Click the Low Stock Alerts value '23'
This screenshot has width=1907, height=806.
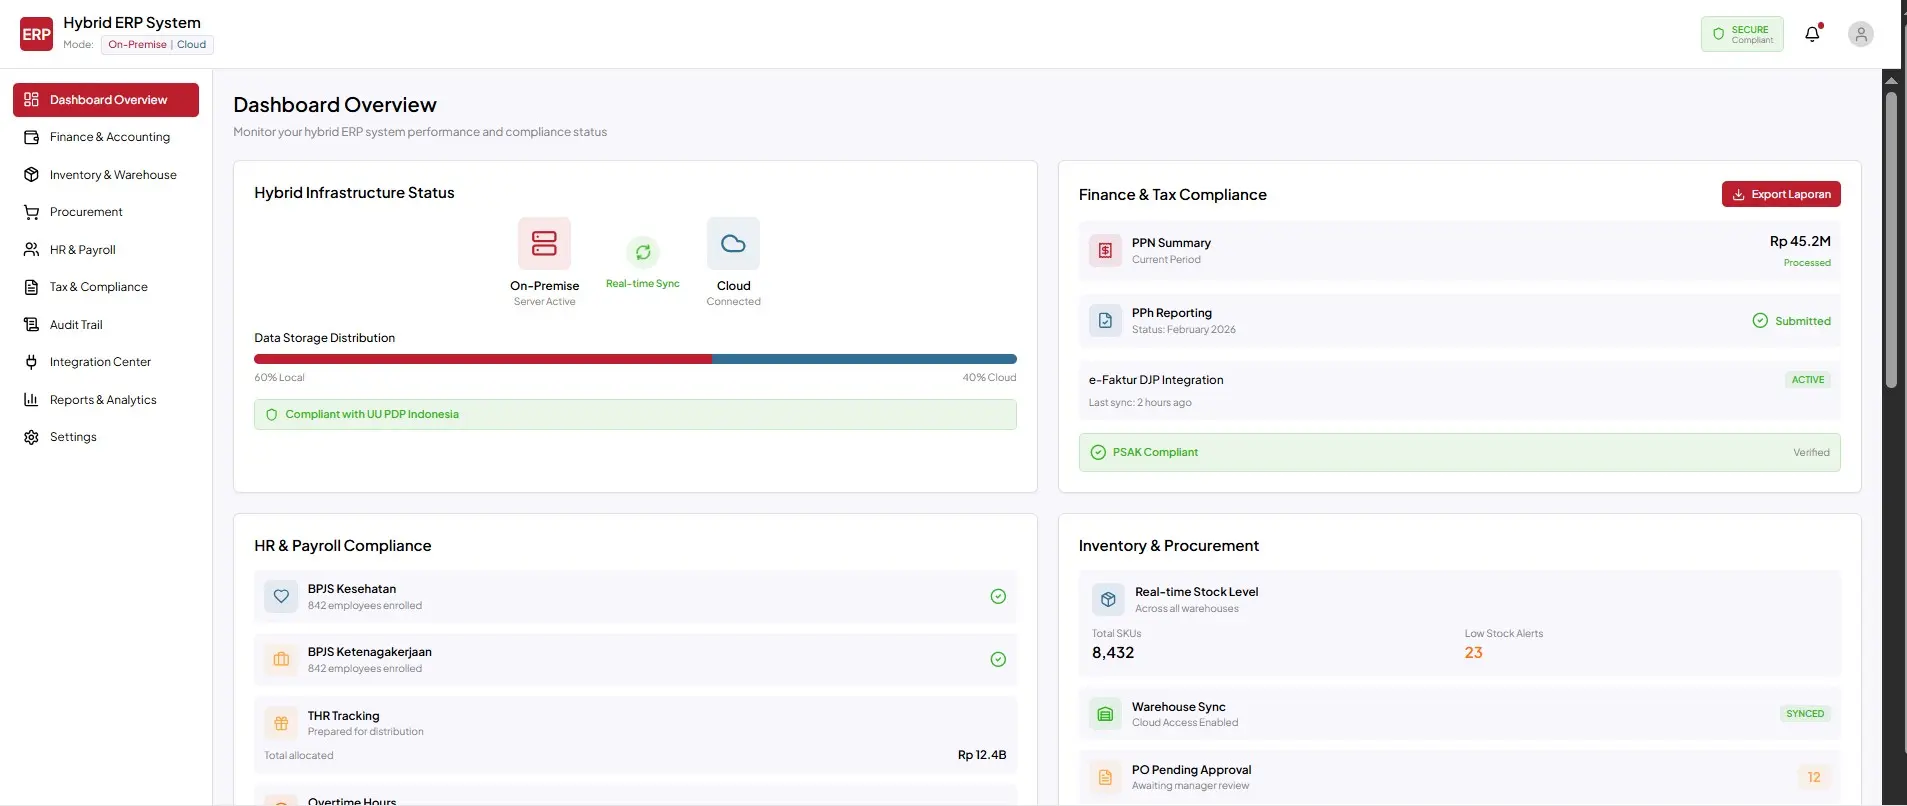click(x=1473, y=653)
